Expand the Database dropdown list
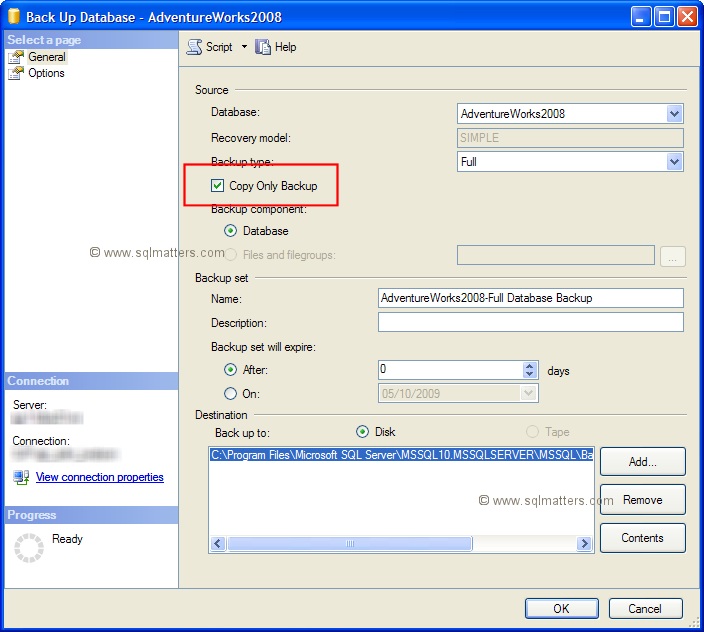The image size is (704, 632). point(674,114)
